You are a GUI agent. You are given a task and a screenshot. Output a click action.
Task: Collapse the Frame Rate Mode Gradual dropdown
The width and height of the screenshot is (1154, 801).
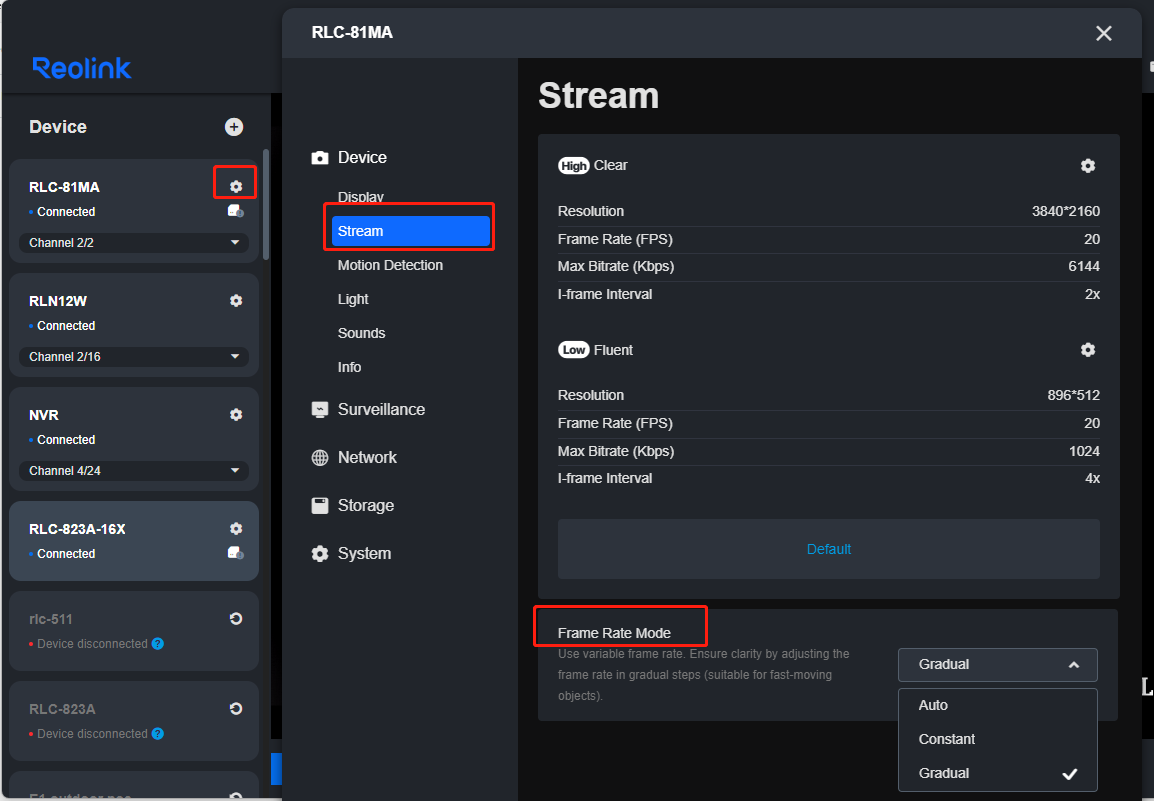pyautogui.click(x=997, y=665)
